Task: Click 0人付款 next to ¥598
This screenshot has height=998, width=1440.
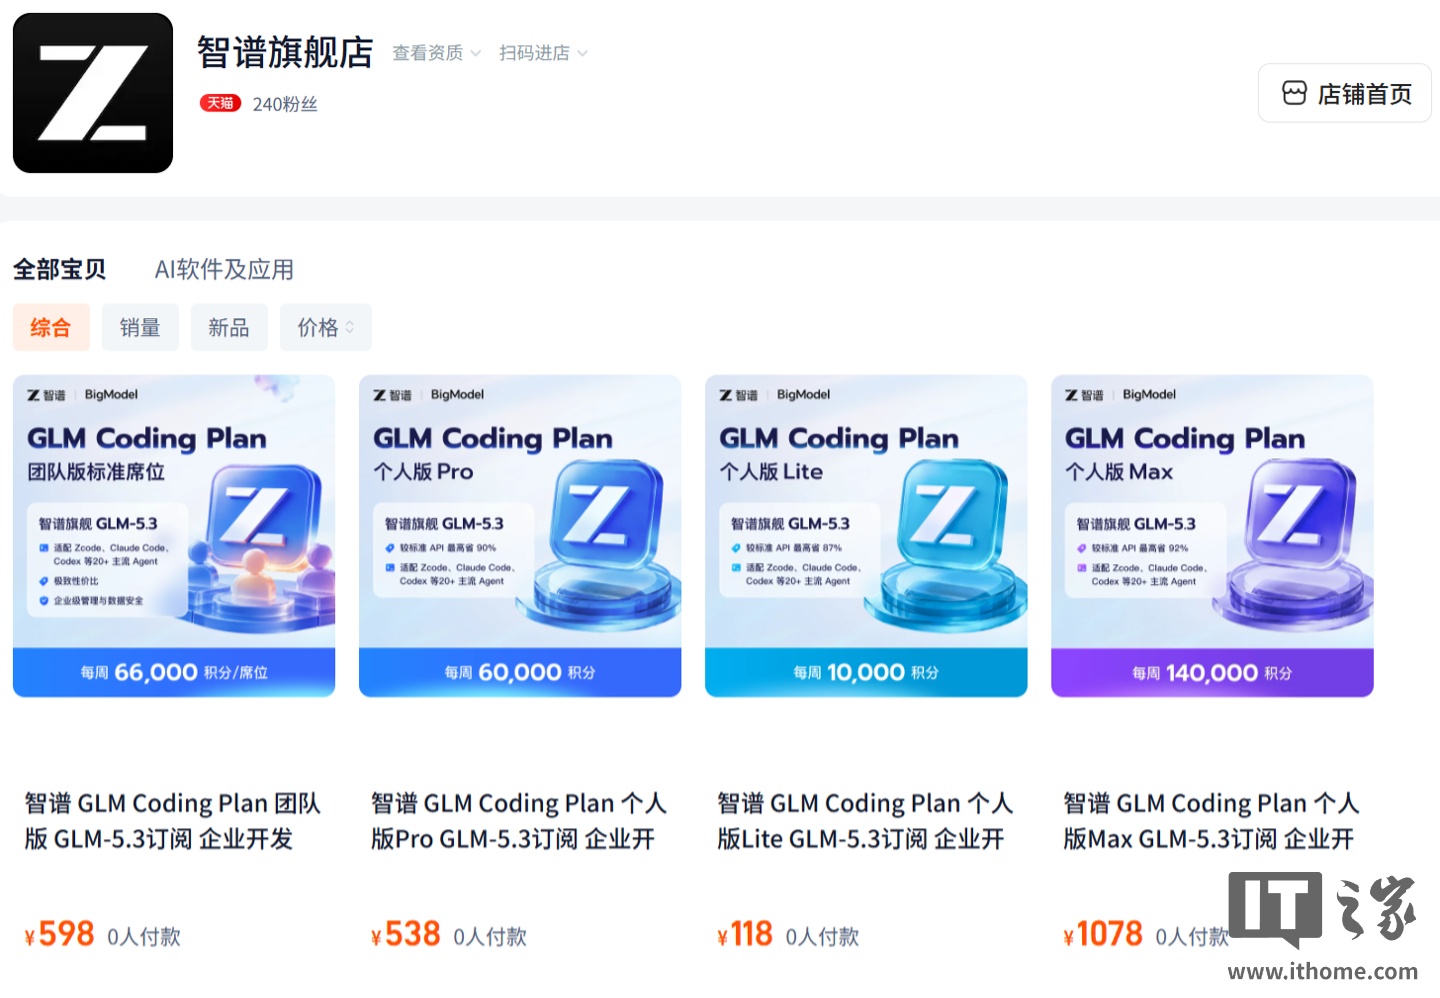Action: [144, 937]
